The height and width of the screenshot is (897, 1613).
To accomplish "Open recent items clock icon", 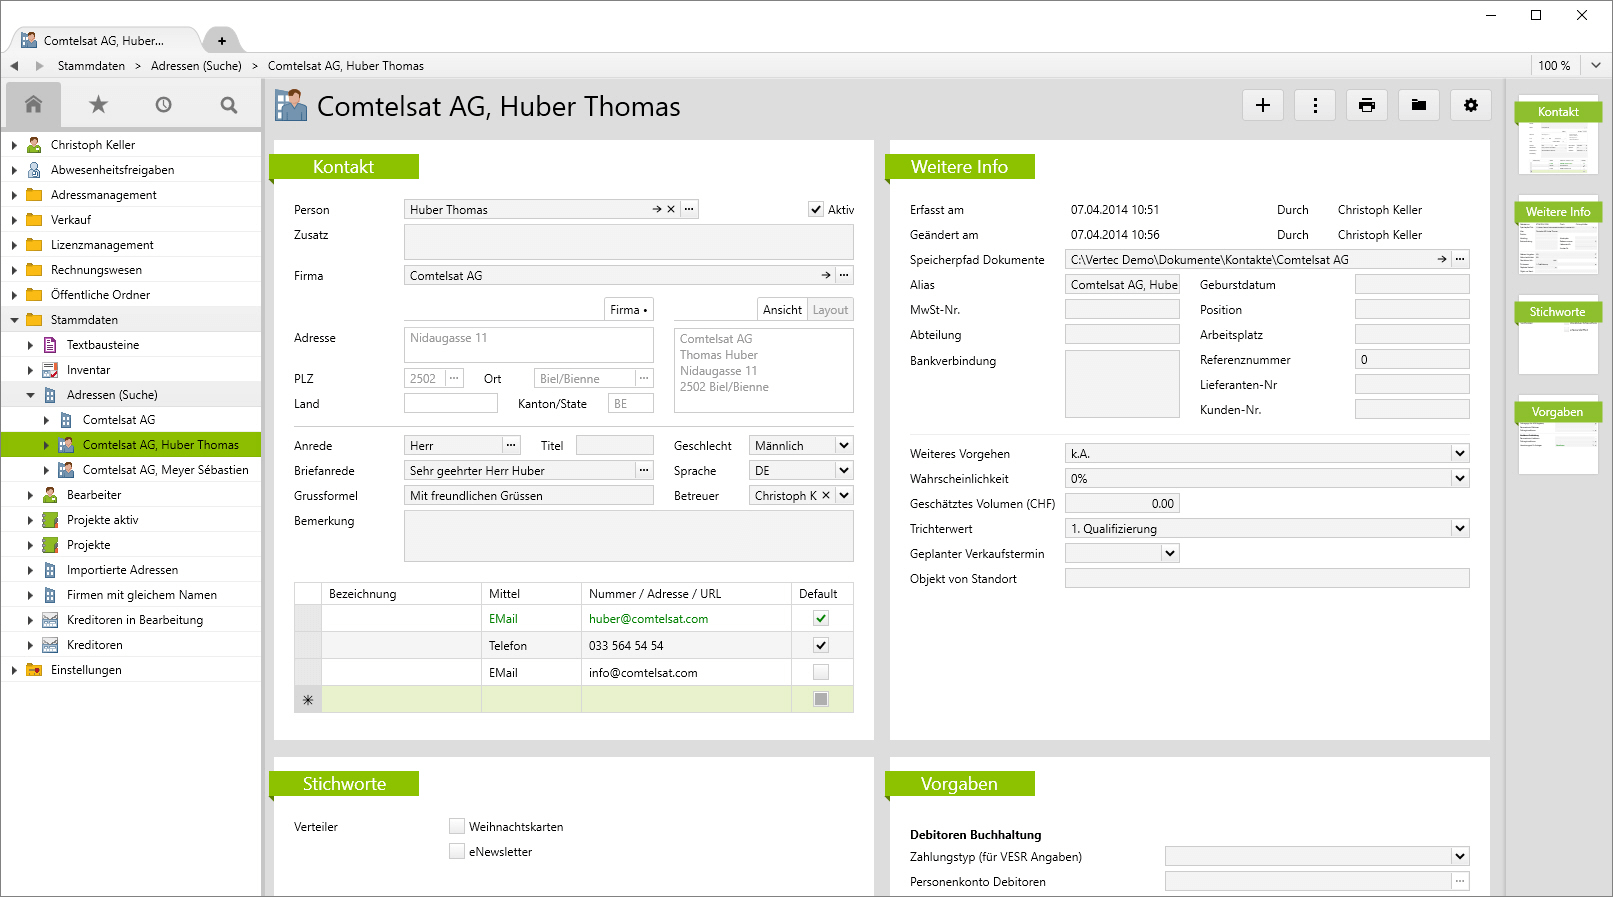I will 163,104.
